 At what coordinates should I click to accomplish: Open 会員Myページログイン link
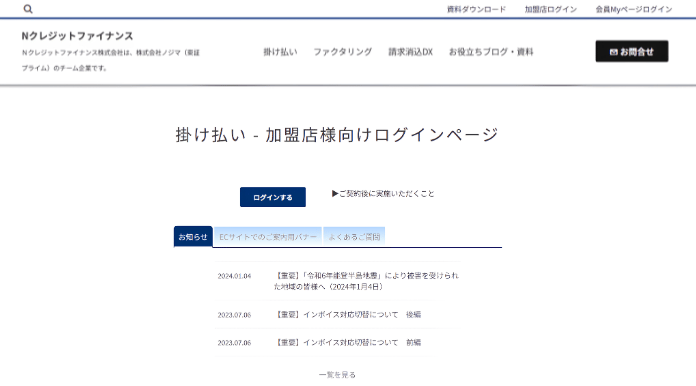click(x=634, y=9)
